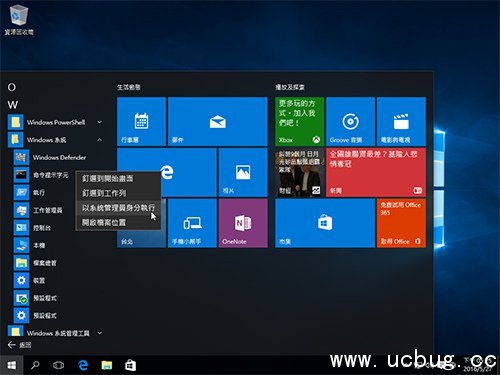The height and width of the screenshot is (375, 500).
Task: Click the letter O section header
Action: coord(12,87)
